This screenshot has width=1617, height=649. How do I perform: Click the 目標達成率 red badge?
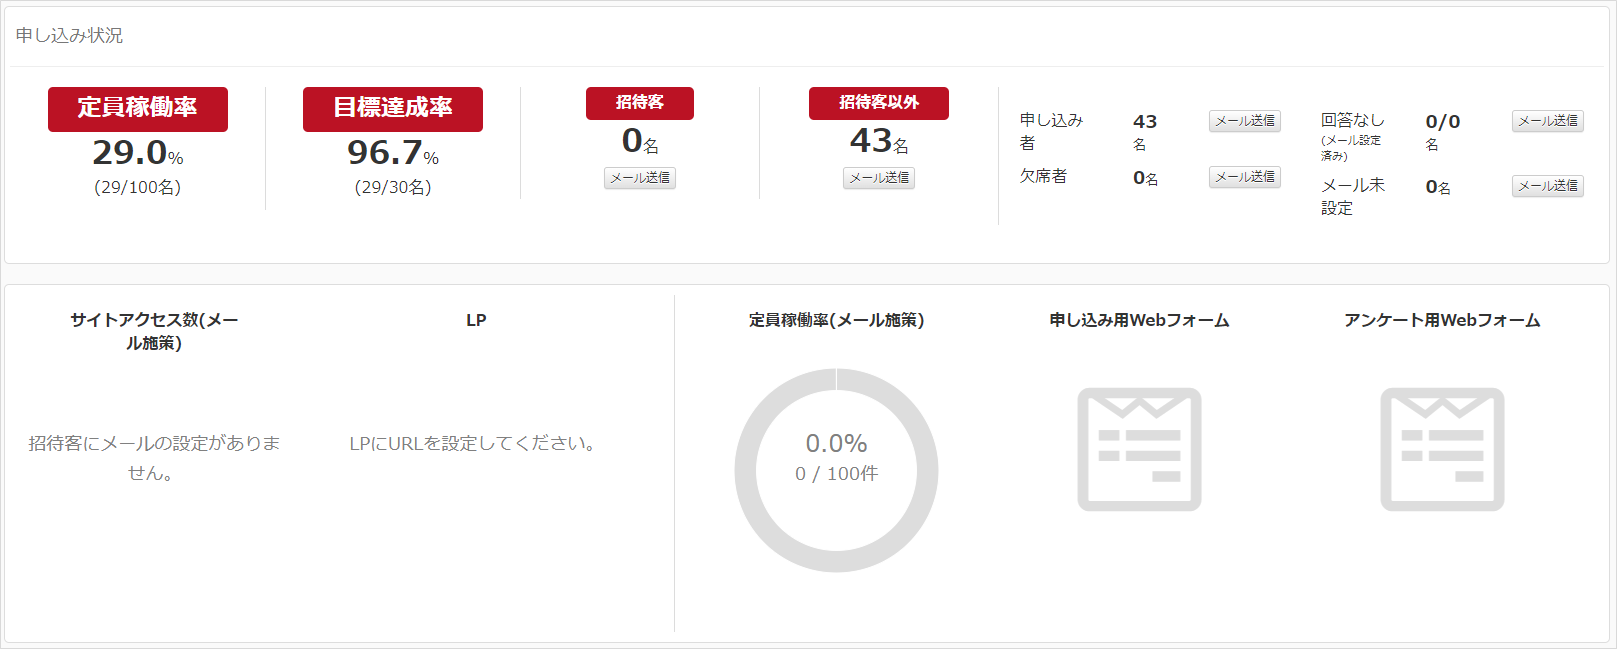point(393,109)
